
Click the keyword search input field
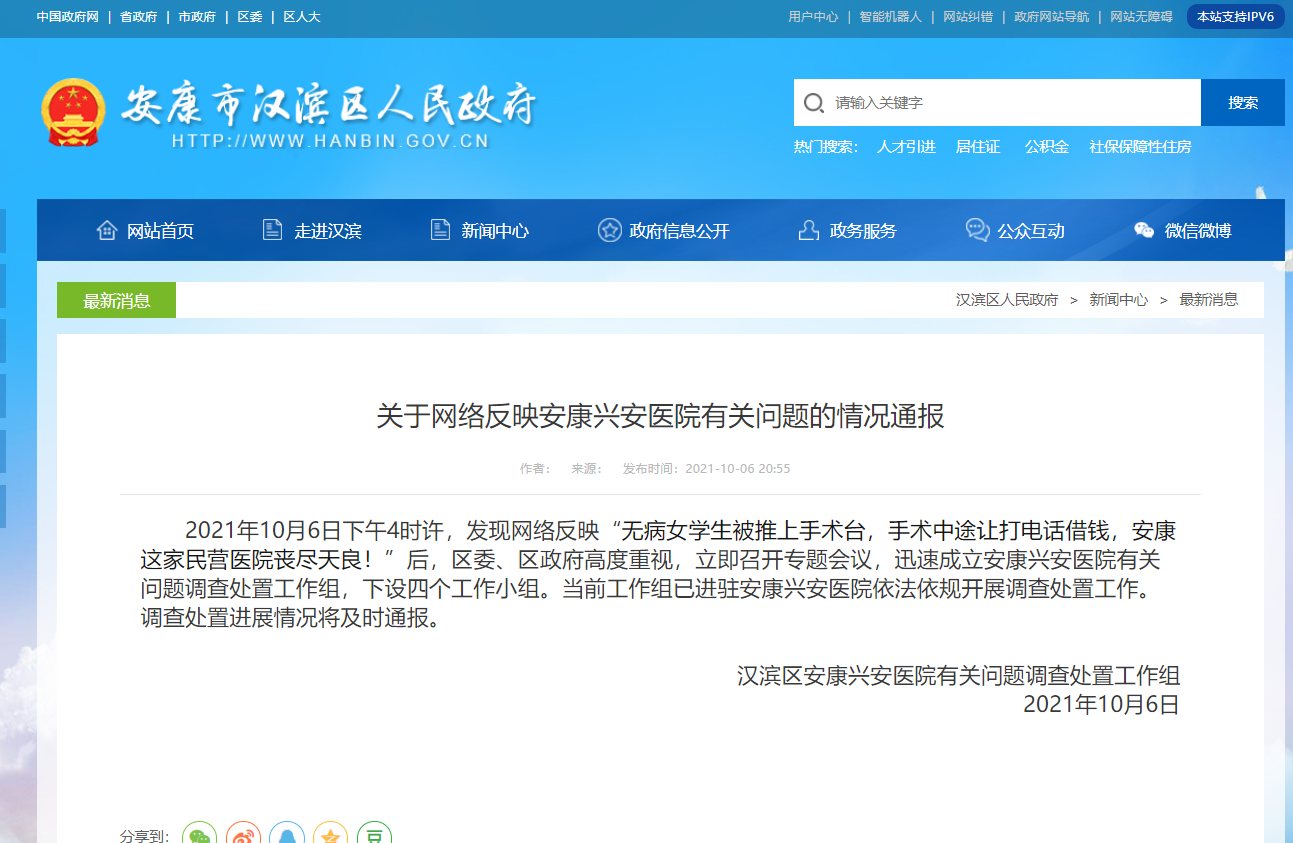pyautogui.click(x=1010, y=103)
